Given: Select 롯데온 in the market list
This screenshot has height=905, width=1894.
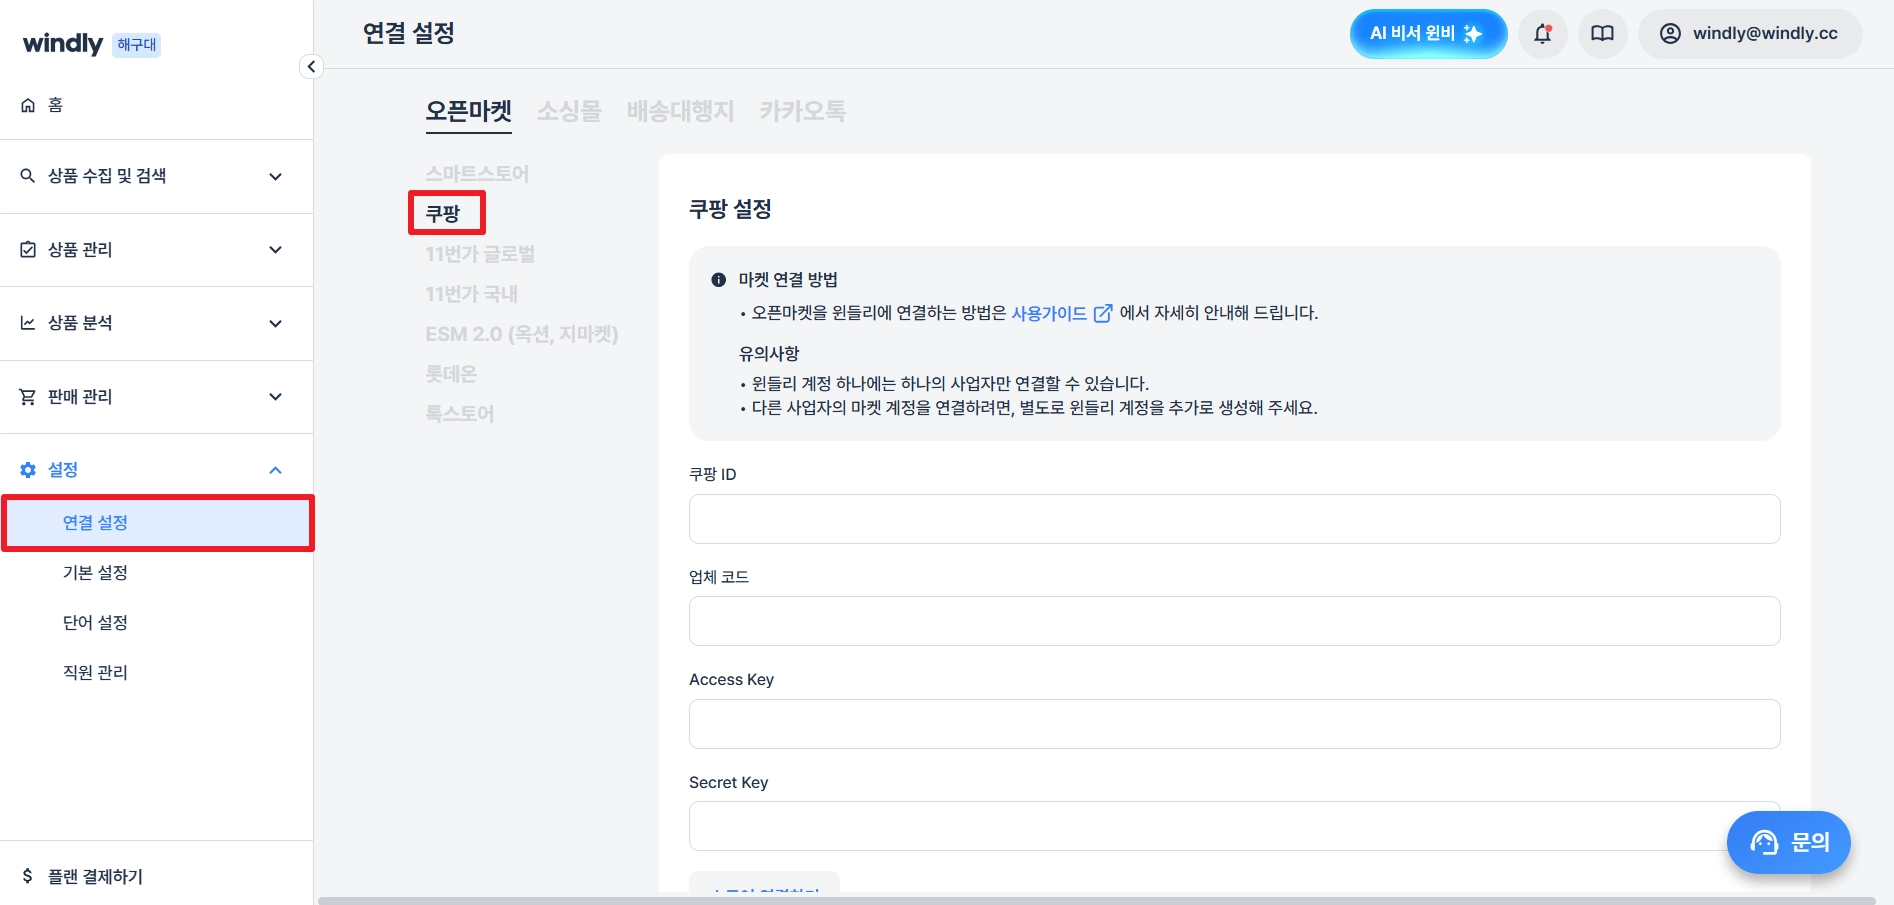Looking at the screenshot, I should (x=451, y=374).
